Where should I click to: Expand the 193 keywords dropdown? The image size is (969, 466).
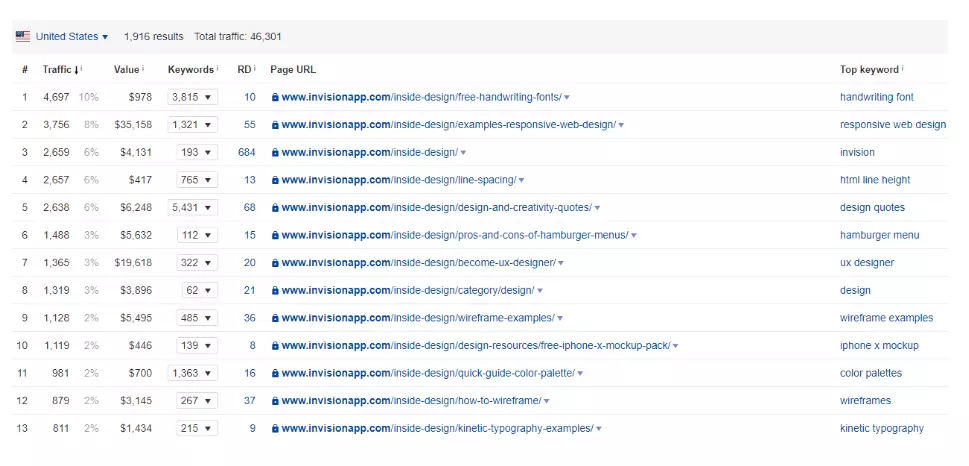tap(197, 152)
